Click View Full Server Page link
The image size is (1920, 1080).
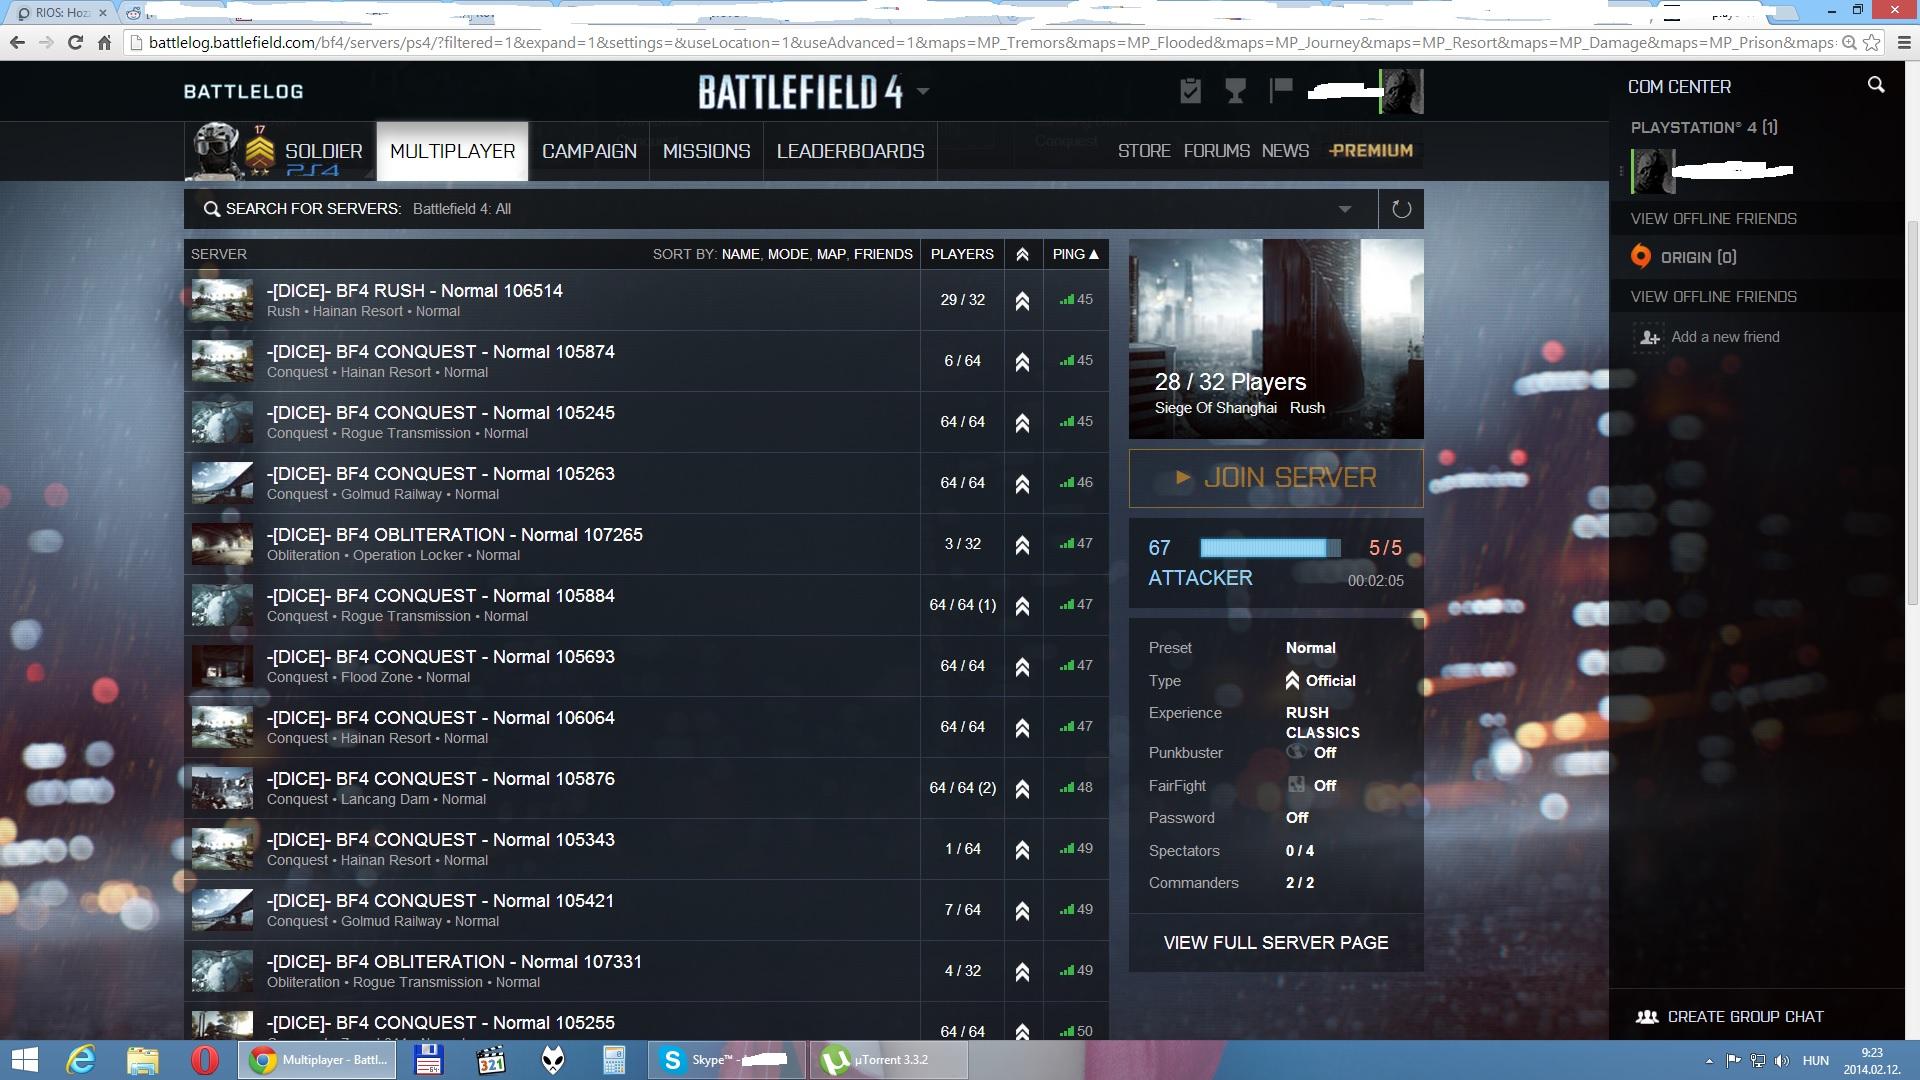pyautogui.click(x=1275, y=943)
